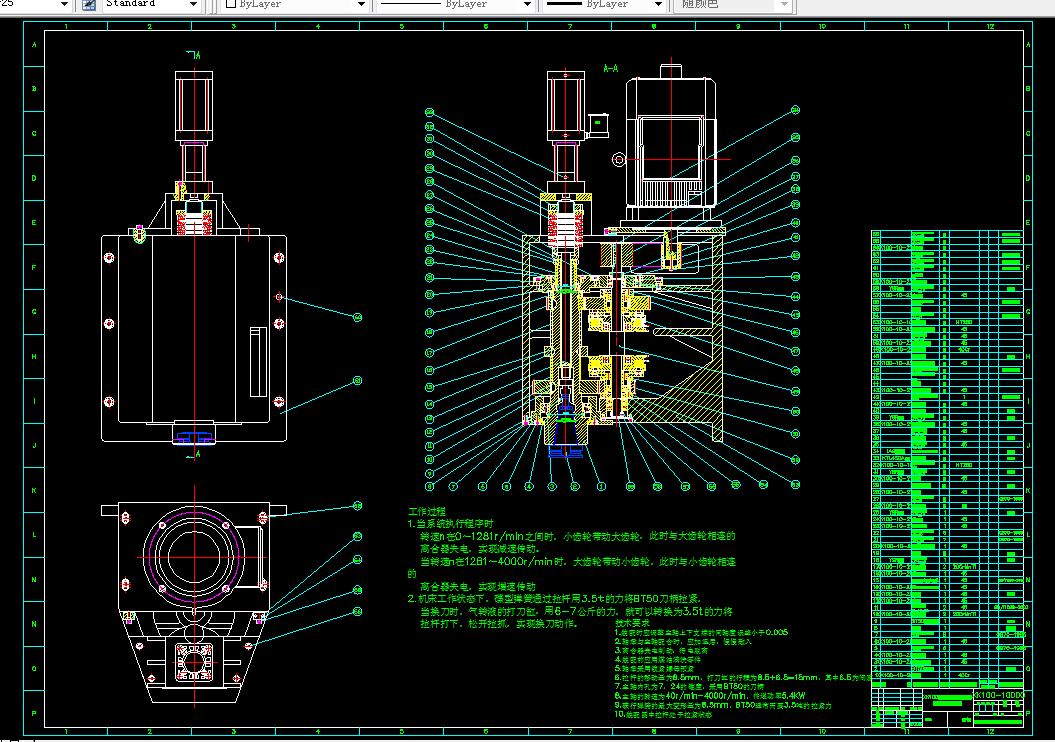
Task: Select the note about 转速 1281~4000r/min
Action: pos(578,561)
